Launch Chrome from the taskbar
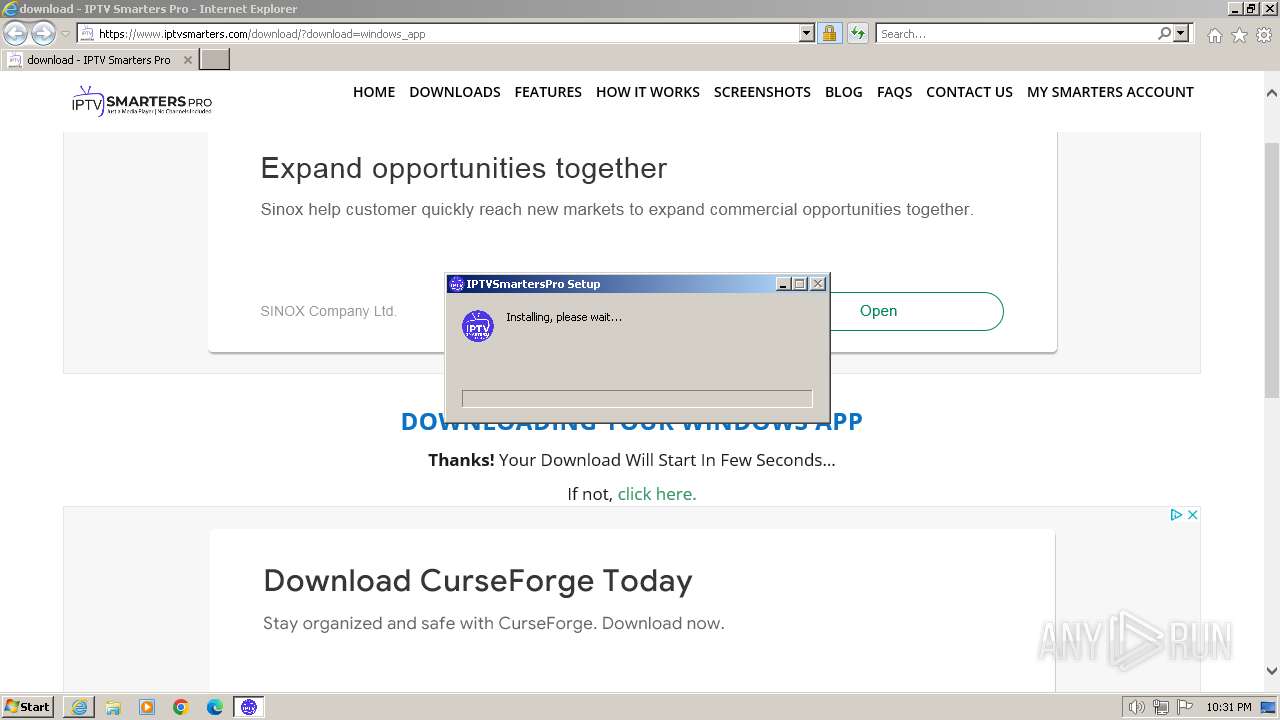Image resolution: width=1280 pixels, height=720 pixels. coord(181,707)
